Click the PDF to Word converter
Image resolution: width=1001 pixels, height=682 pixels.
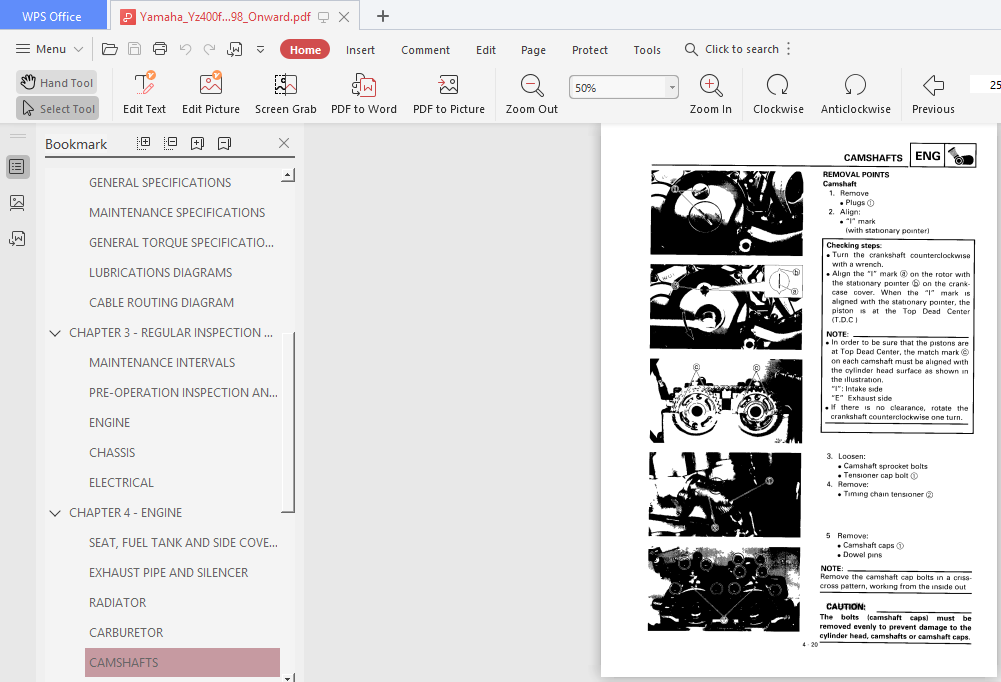click(364, 93)
